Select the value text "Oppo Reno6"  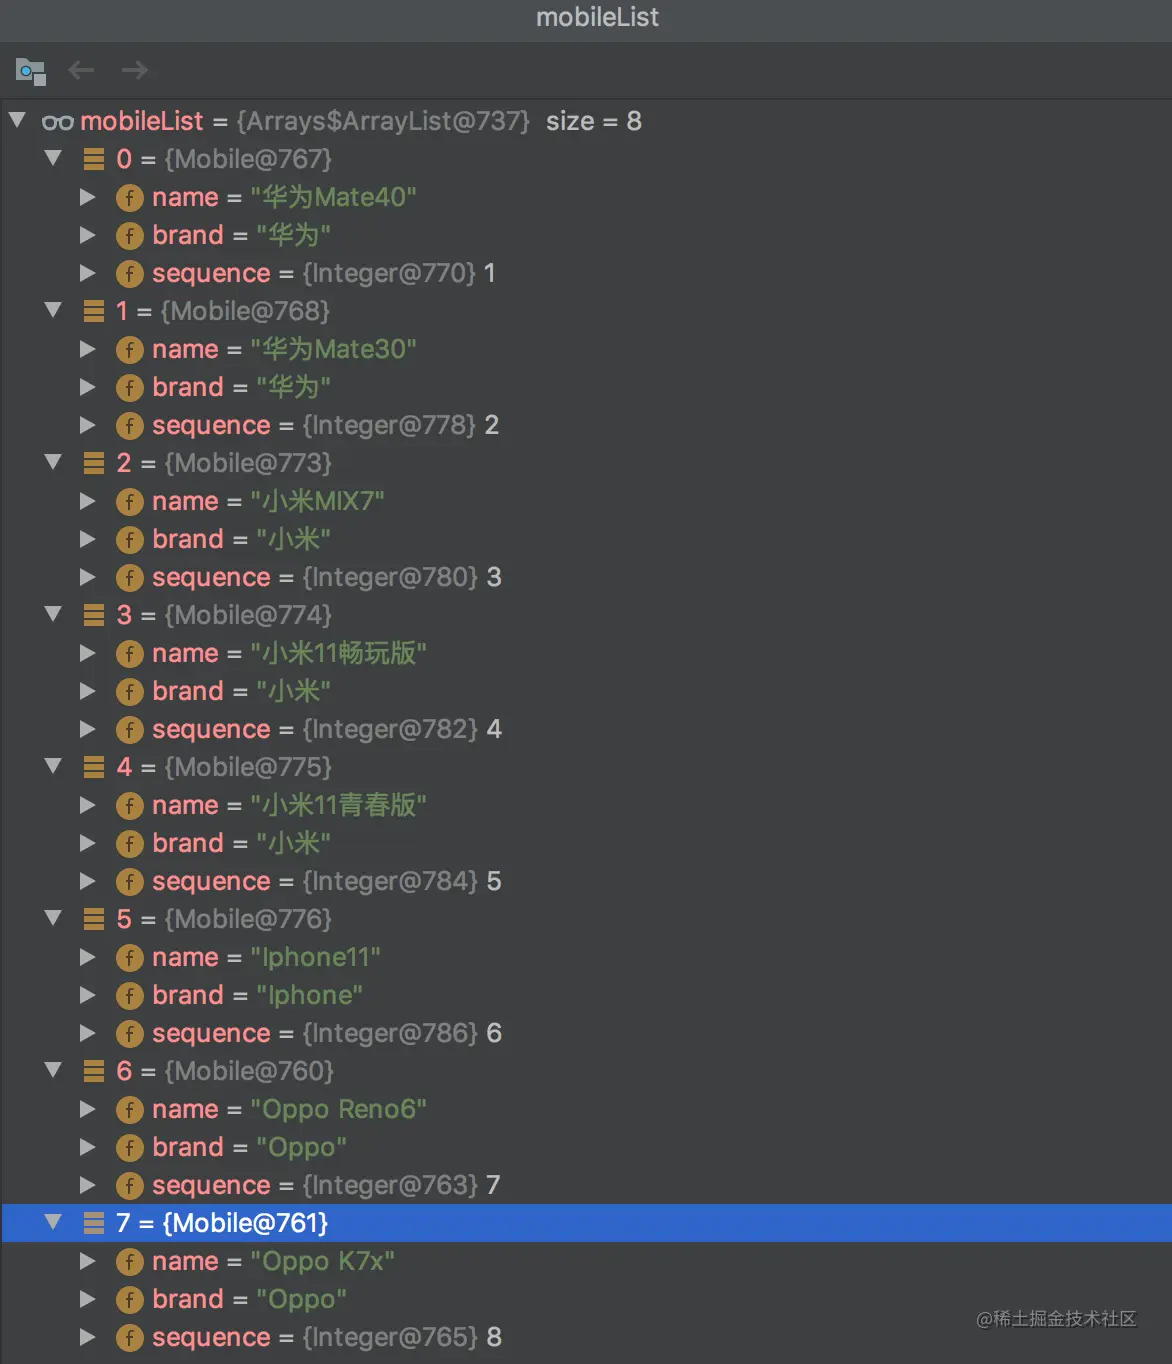[x=339, y=1109]
